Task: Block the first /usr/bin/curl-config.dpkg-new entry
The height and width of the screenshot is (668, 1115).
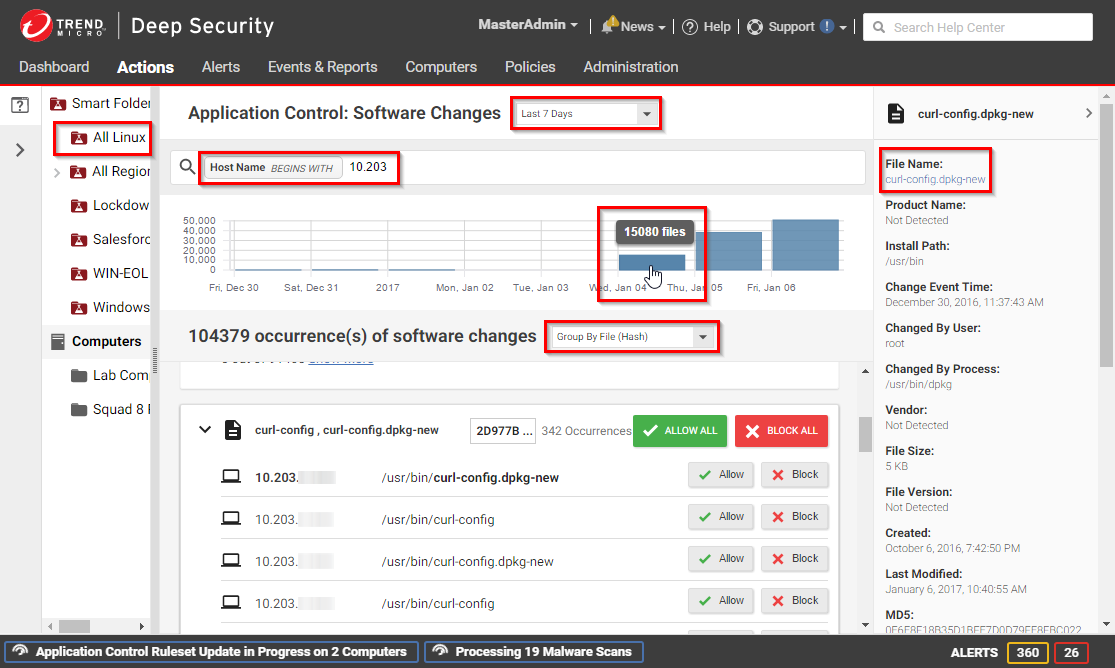Action: pos(794,474)
